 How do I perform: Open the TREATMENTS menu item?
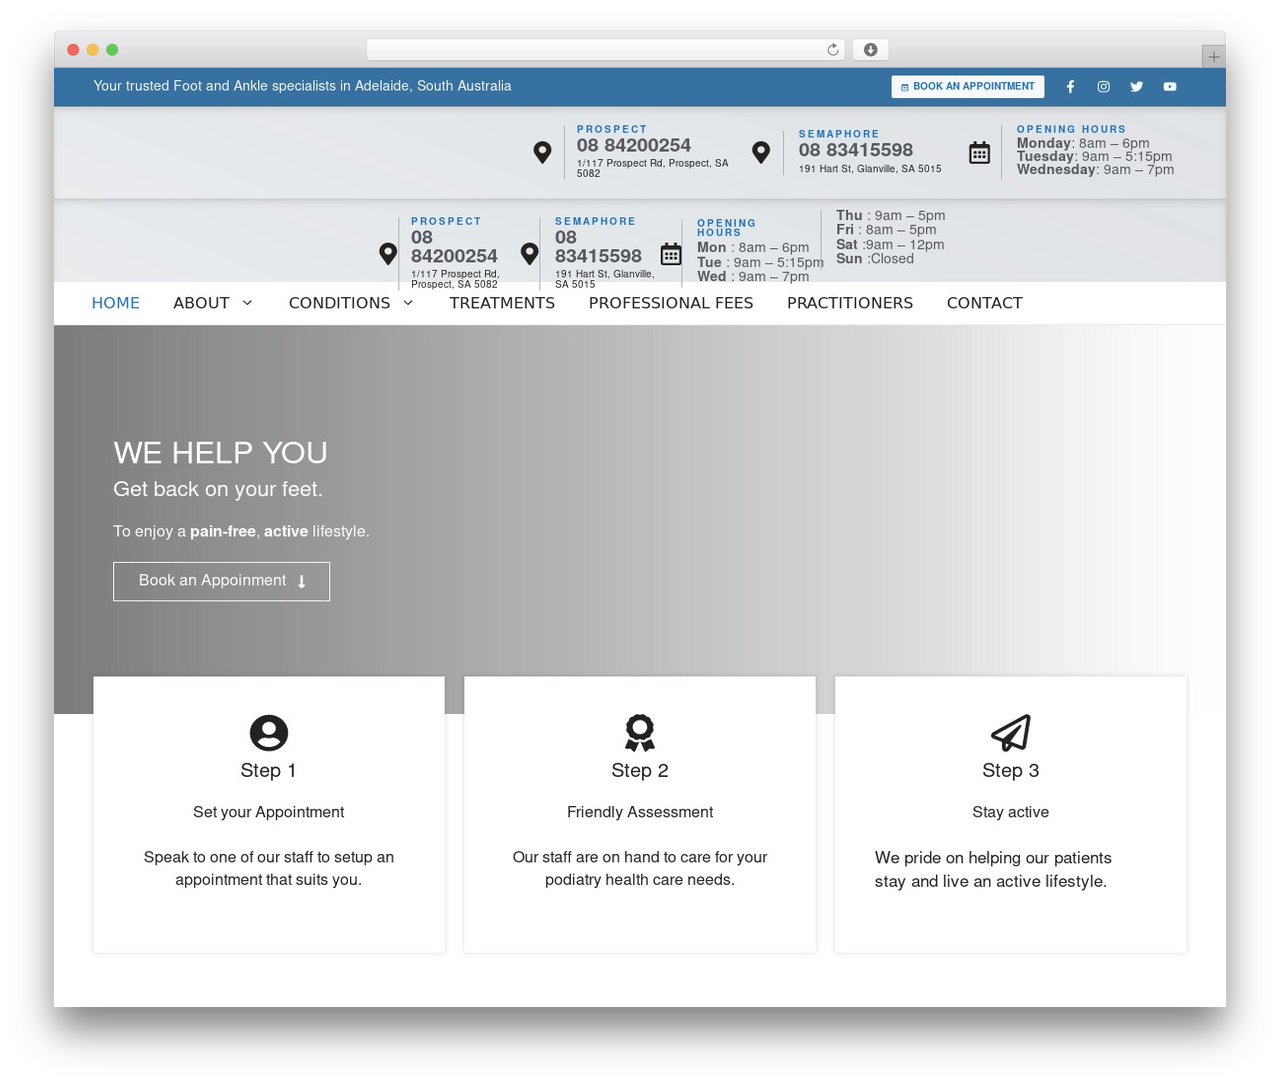502,303
